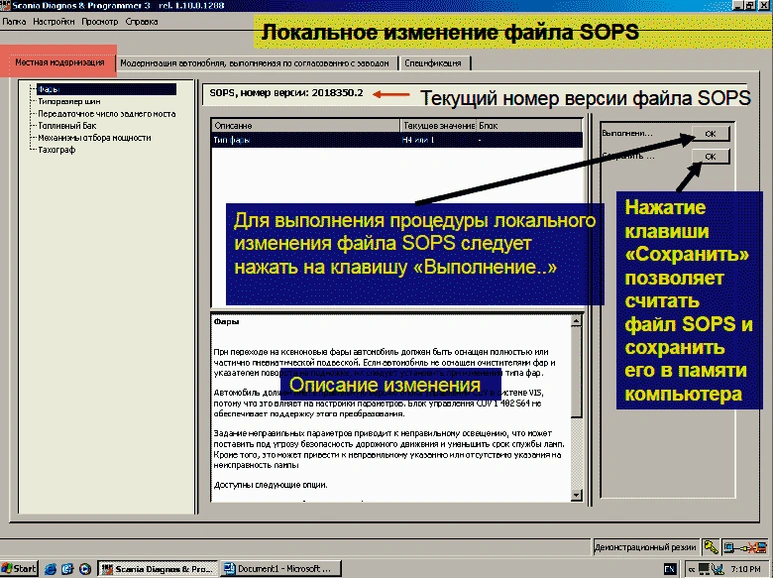Open the Папка menu
Viewport: 773px width, 578px height.
pyautogui.click(x=15, y=21)
